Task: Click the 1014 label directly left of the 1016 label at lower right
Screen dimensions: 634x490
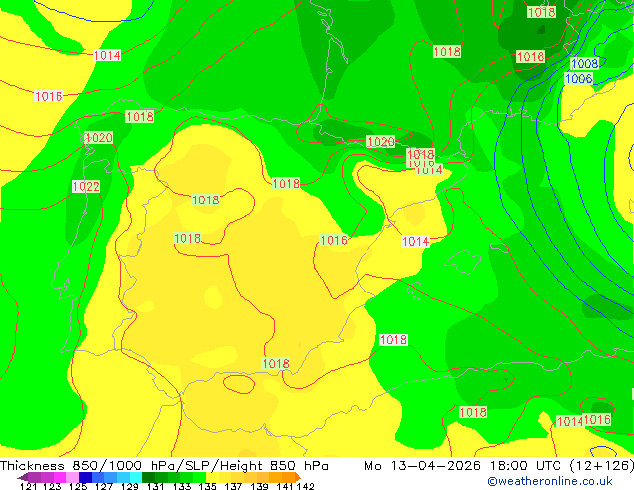Action: (570, 422)
